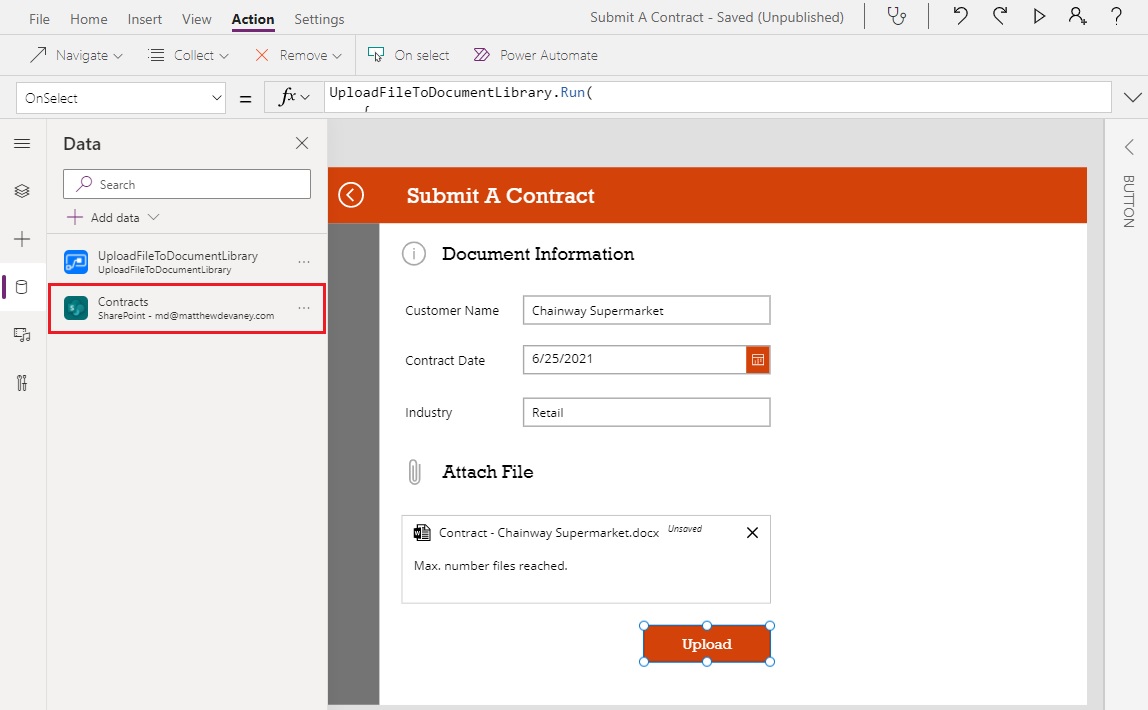This screenshot has width=1148, height=710.
Task: Click the Redo icon
Action: tap(999, 16)
